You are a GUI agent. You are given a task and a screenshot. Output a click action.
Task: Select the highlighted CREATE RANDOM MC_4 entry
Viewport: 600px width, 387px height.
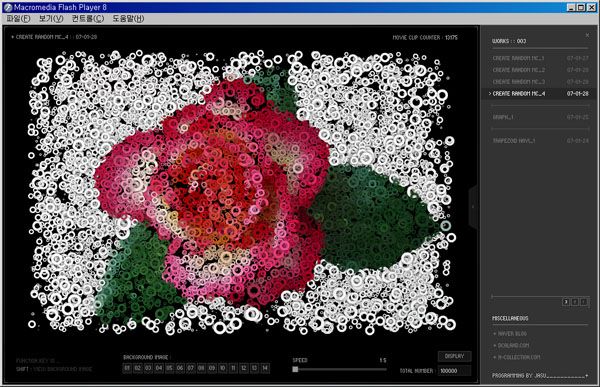click(538, 93)
